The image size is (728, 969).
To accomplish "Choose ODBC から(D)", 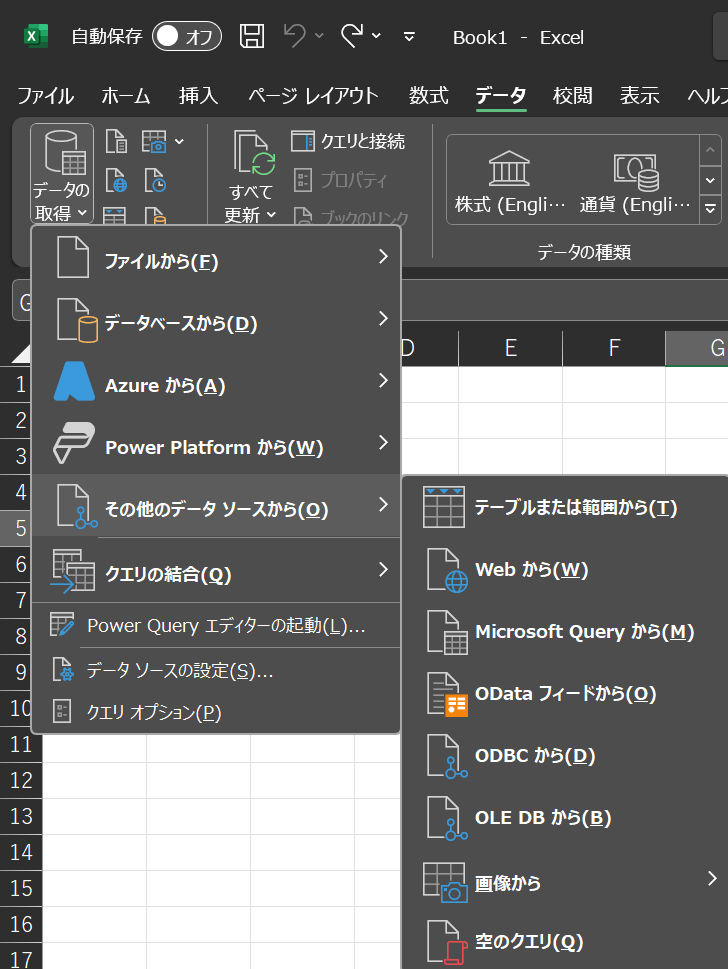I will pyautogui.click(x=565, y=755).
